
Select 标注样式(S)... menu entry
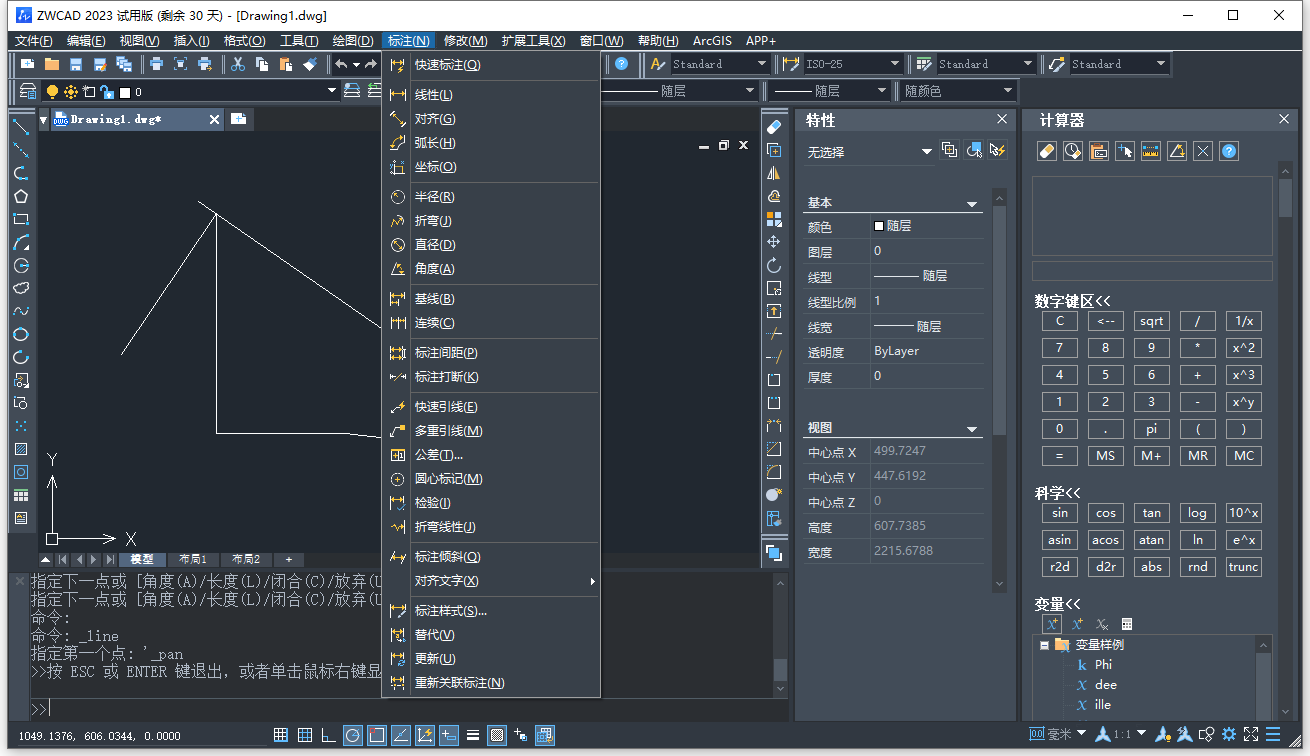click(450, 611)
